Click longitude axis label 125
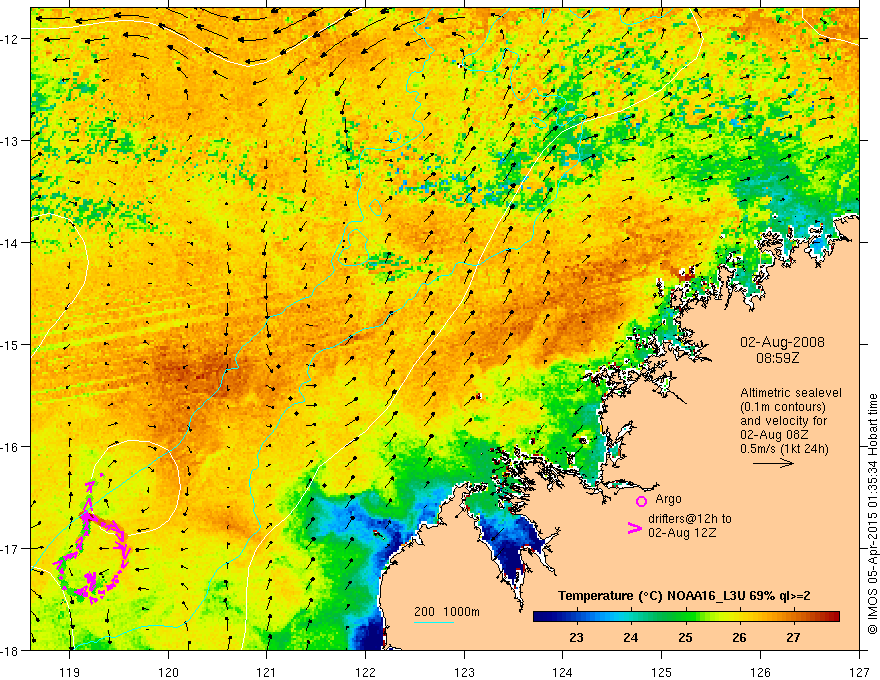 pyautogui.click(x=662, y=672)
